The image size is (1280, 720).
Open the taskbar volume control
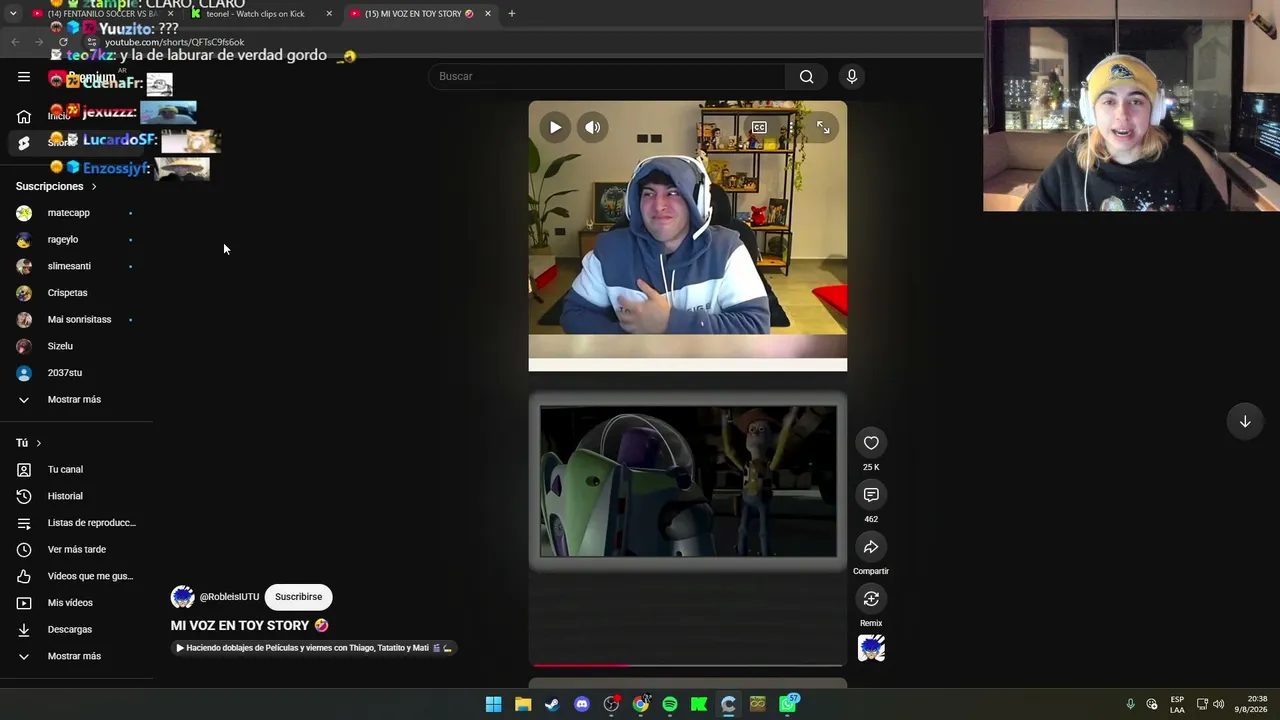pyautogui.click(x=1218, y=704)
